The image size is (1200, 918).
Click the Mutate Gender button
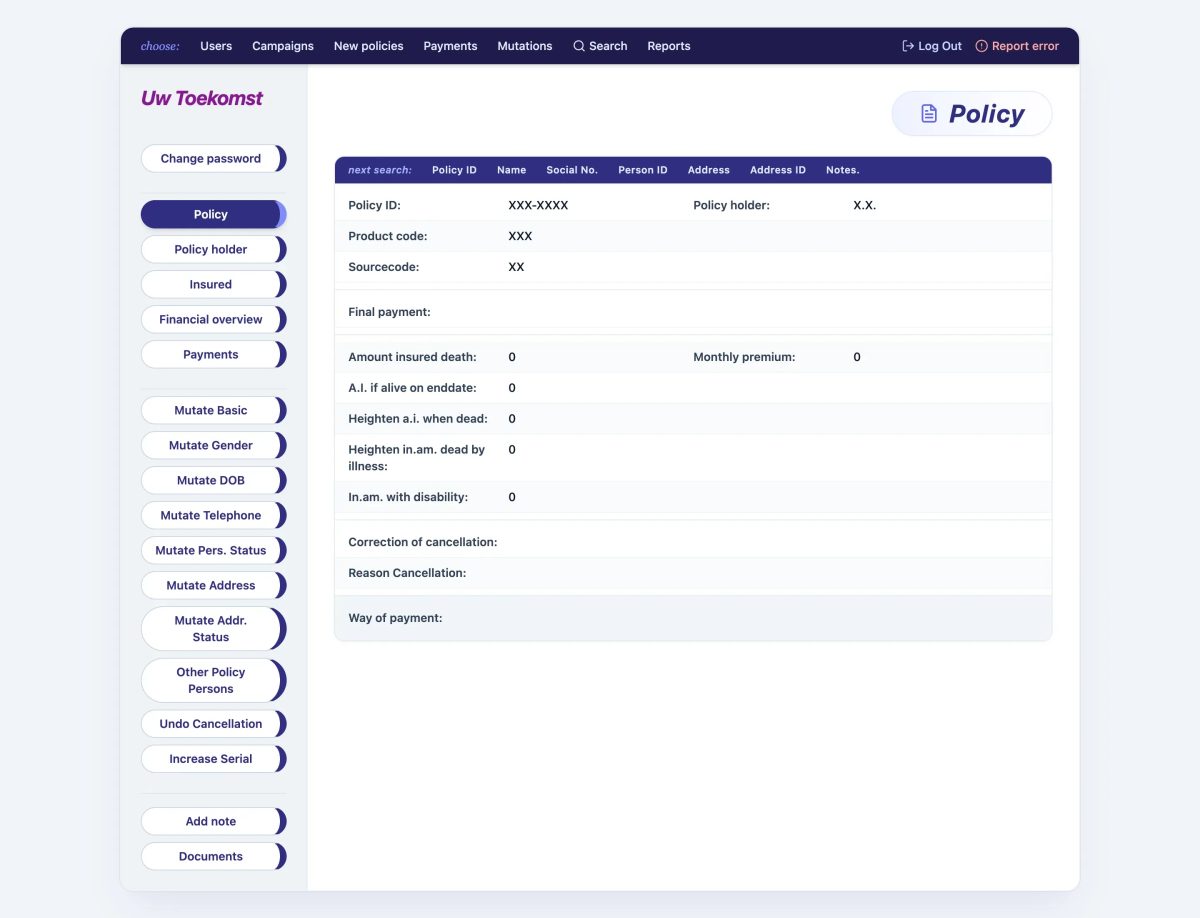click(213, 445)
